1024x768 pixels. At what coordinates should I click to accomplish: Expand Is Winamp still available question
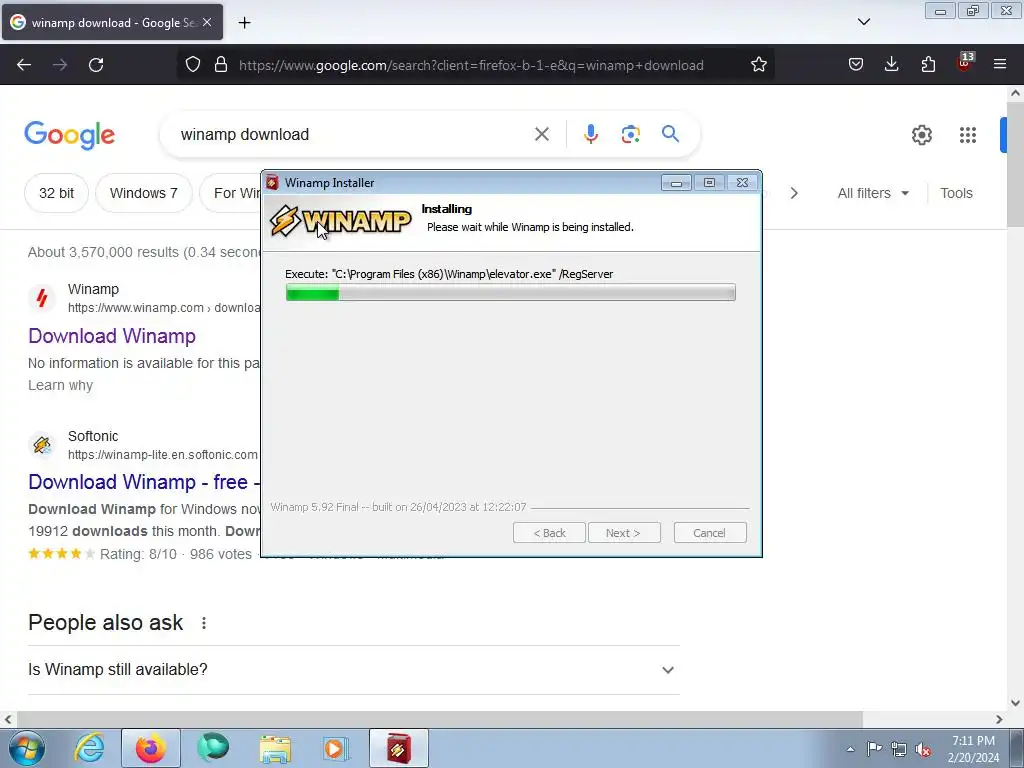(x=353, y=670)
